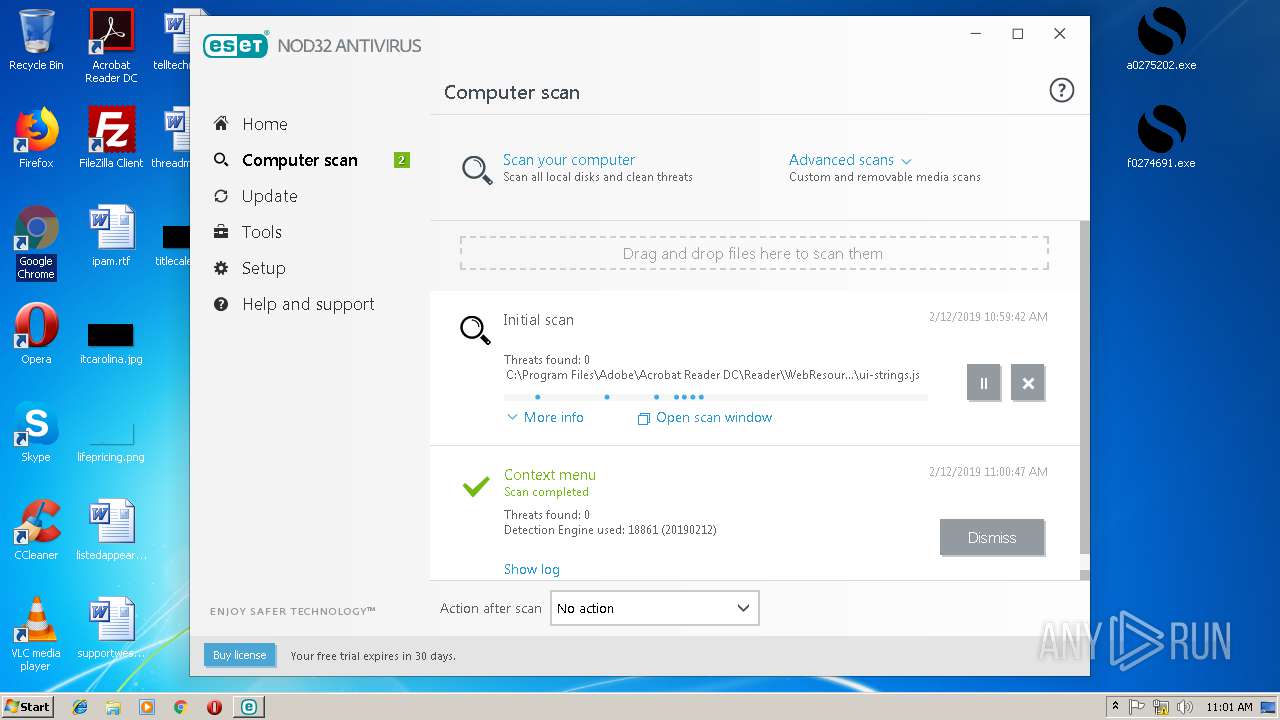Open Help and support
This screenshot has height=720, width=1280.
point(308,304)
